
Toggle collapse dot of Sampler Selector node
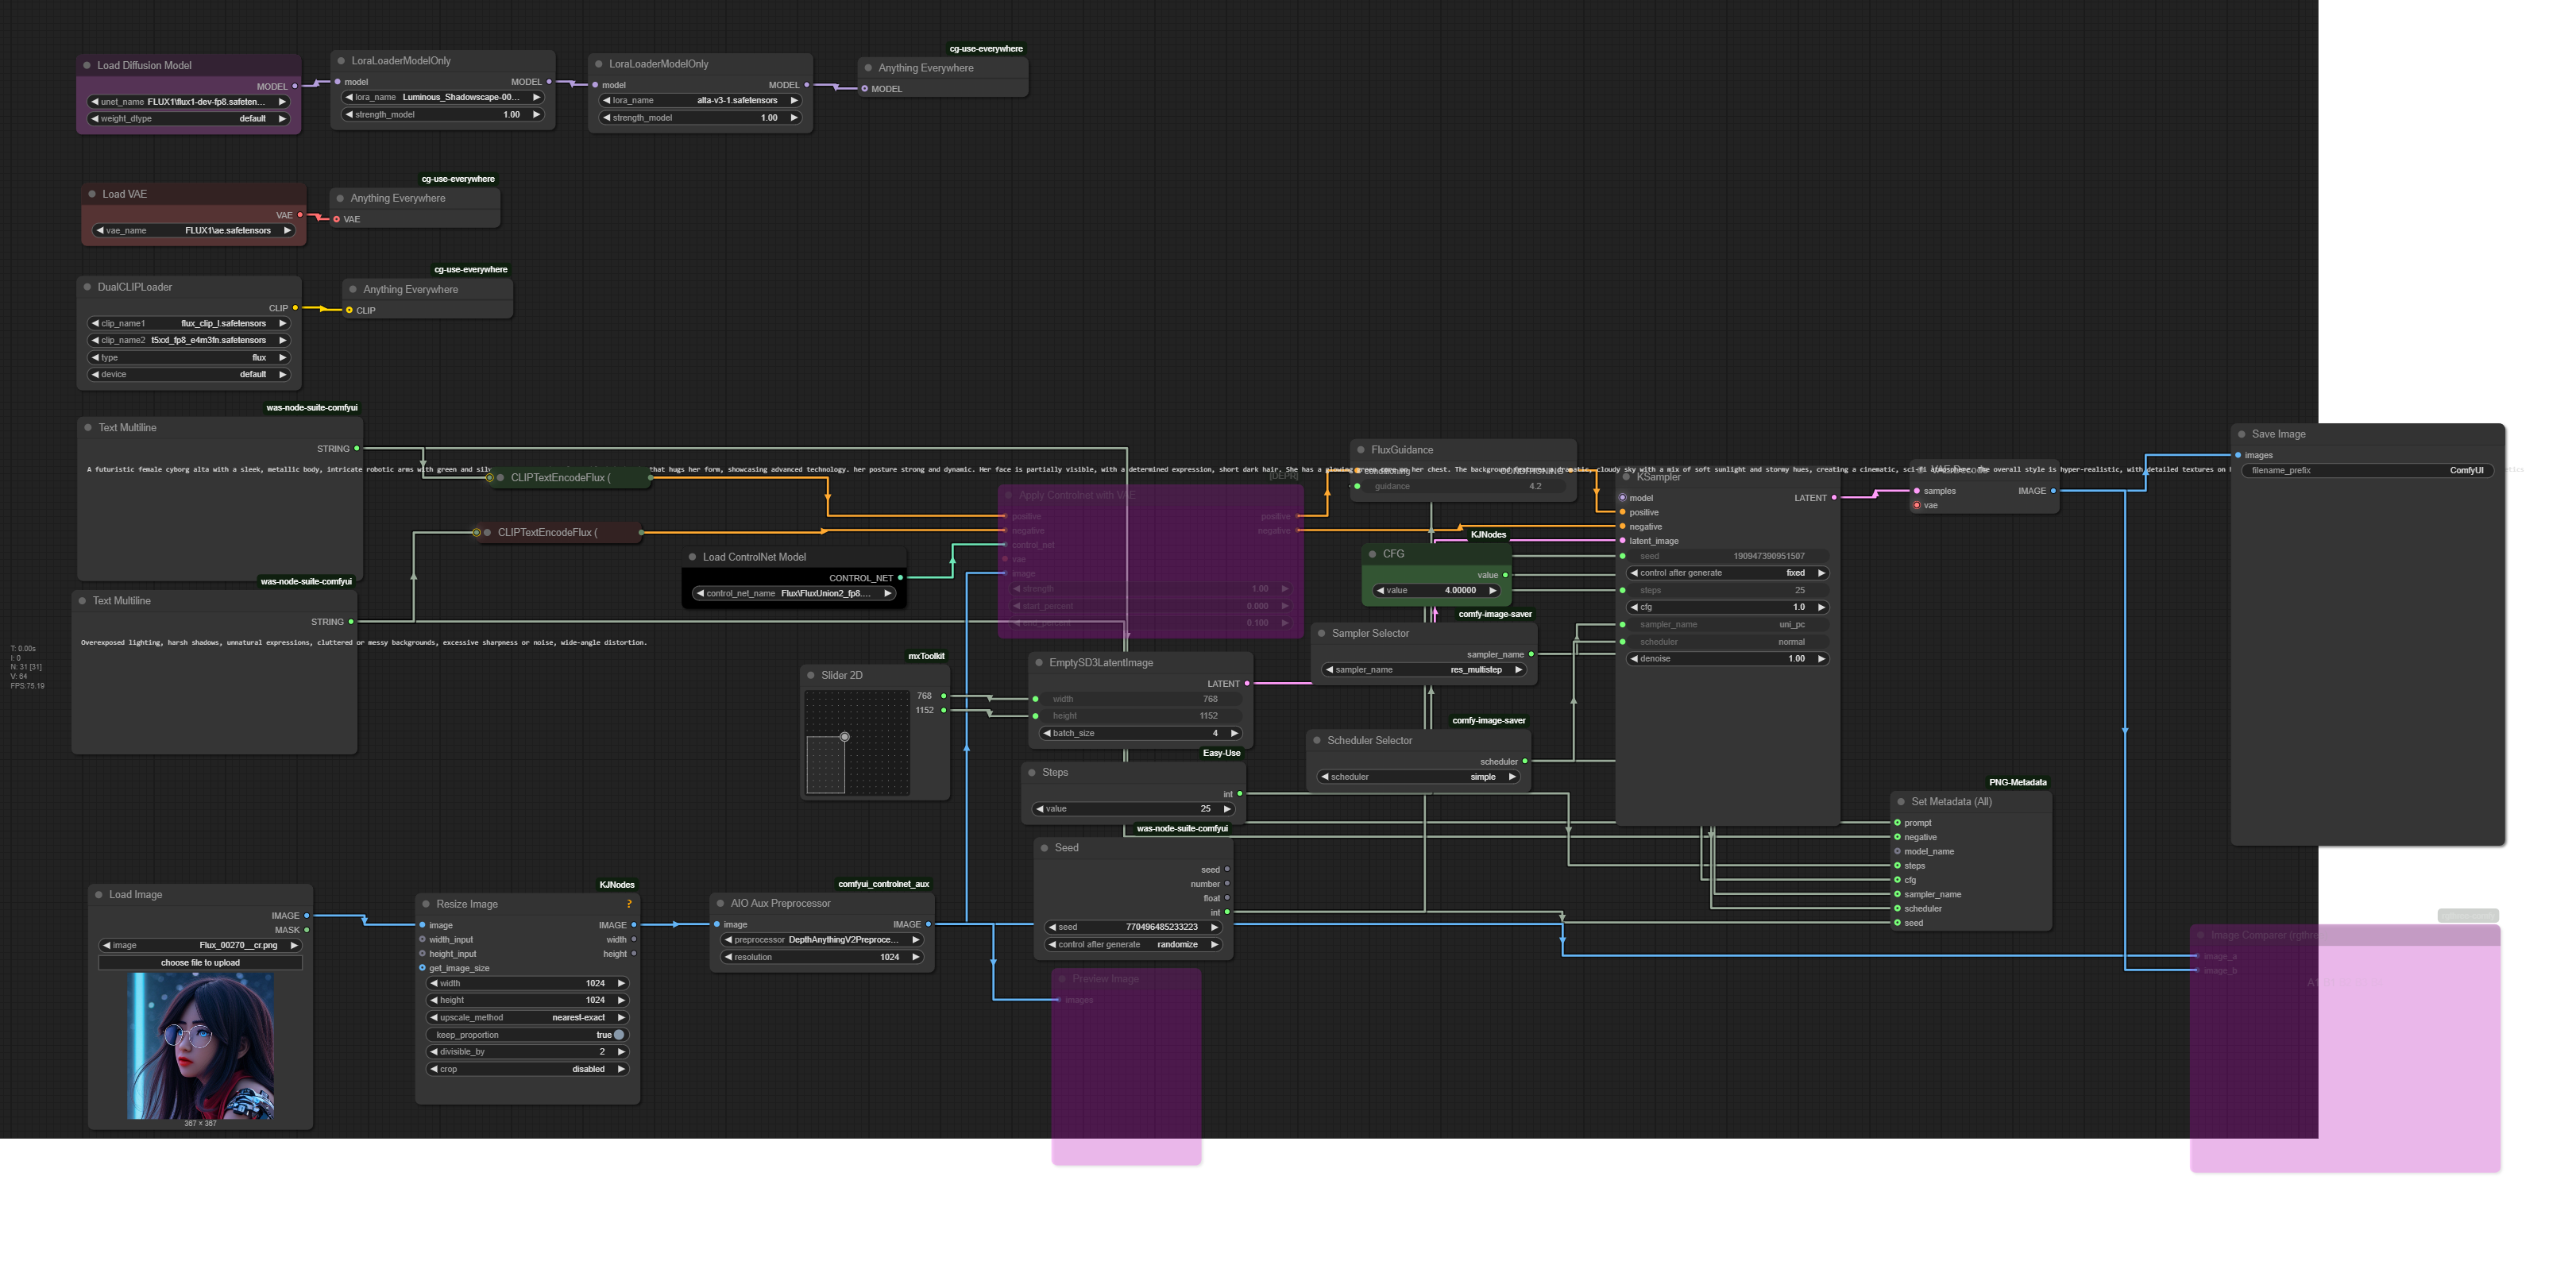[1321, 633]
